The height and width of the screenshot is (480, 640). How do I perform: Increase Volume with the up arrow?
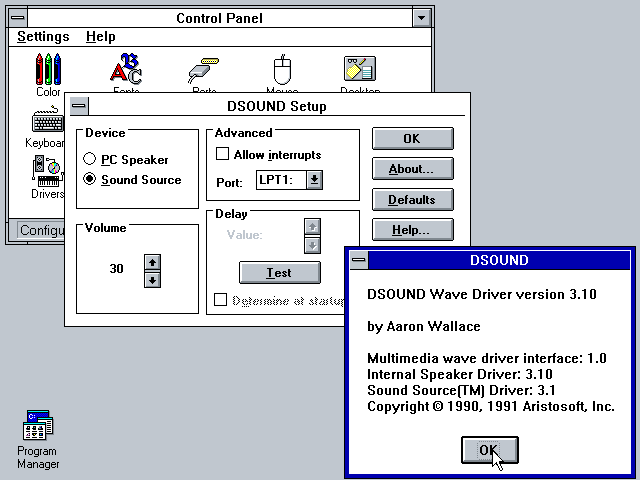pyautogui.click(x=152, y=262)
